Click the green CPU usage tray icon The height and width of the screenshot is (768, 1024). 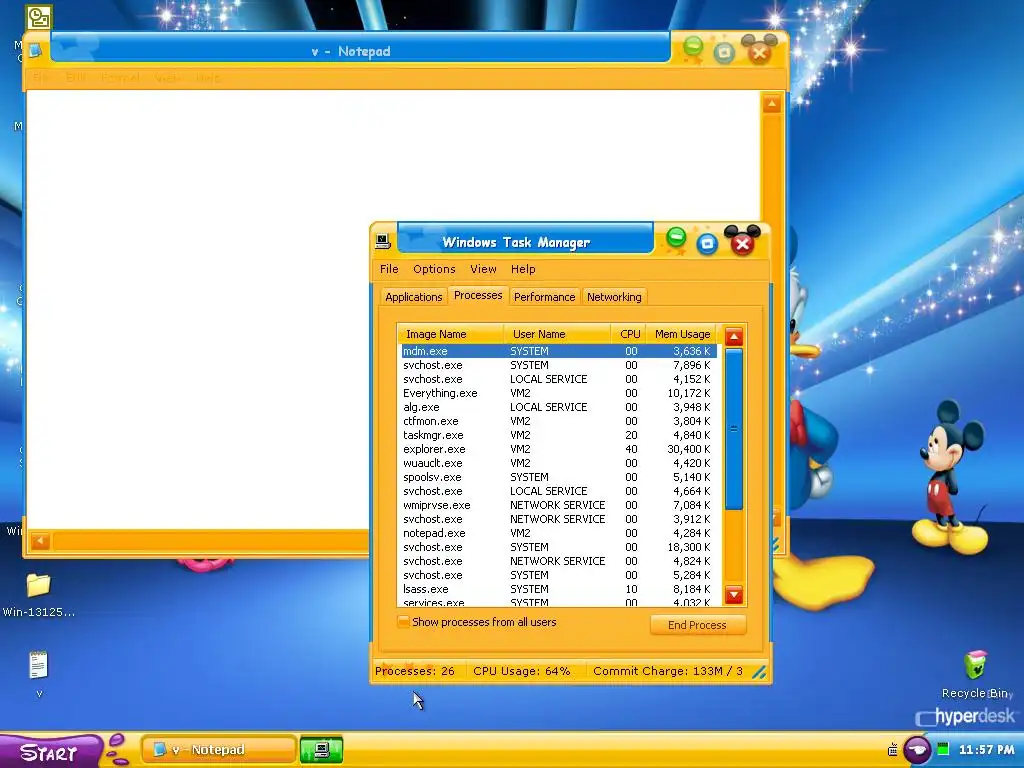pyautogui.click(x=942, y=749)
